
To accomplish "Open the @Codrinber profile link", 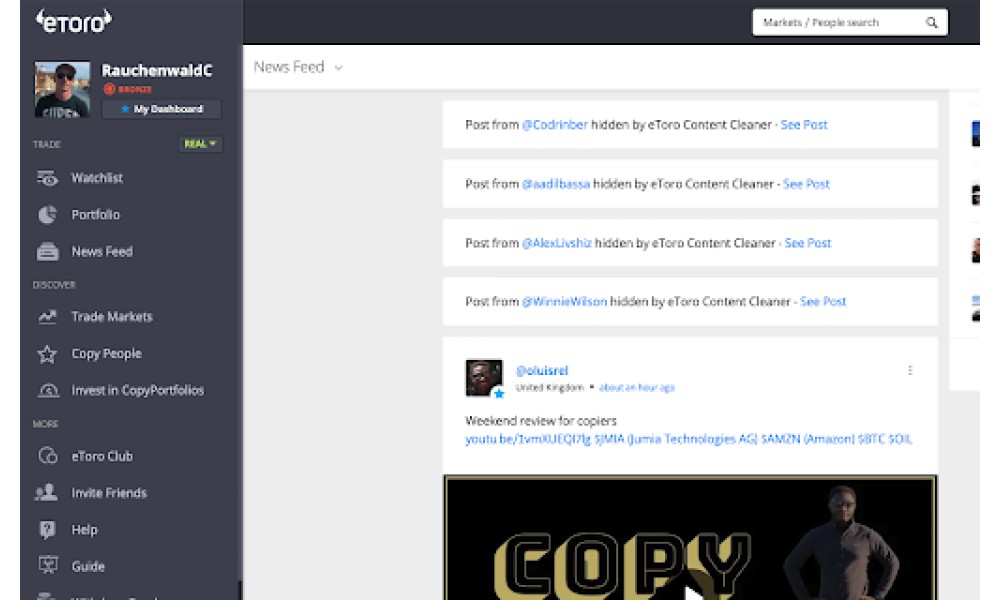I will [x=555, y=125].
